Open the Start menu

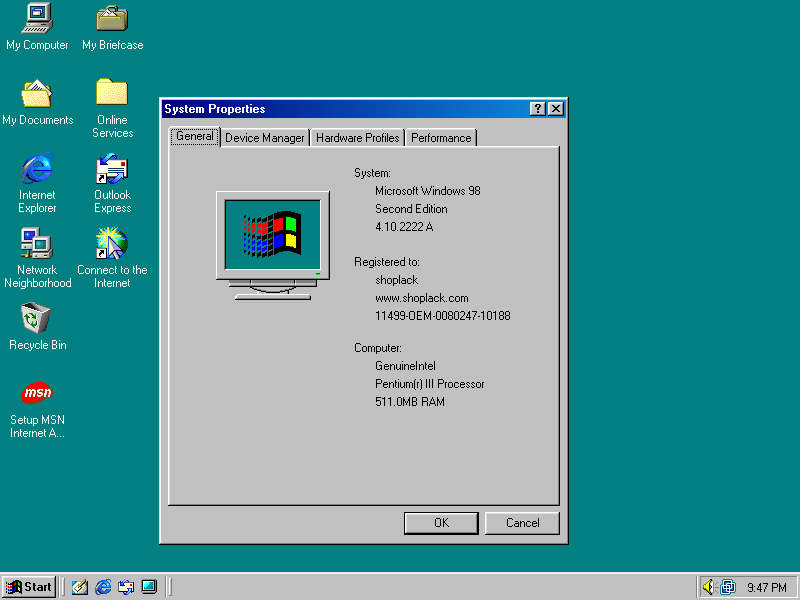(x=29, y=587)
